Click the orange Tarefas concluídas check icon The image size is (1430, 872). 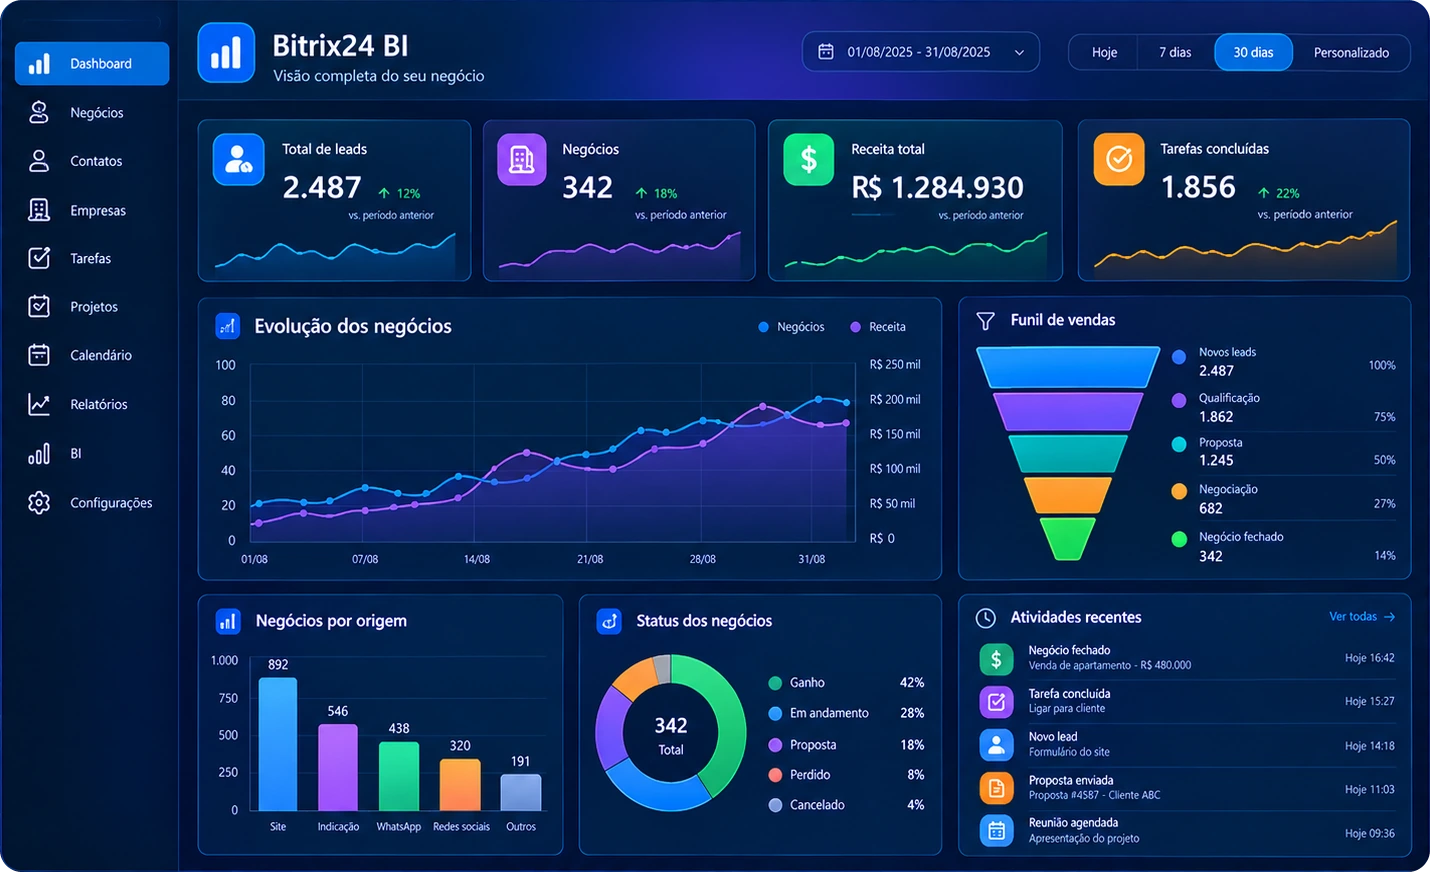(1119, 160)
